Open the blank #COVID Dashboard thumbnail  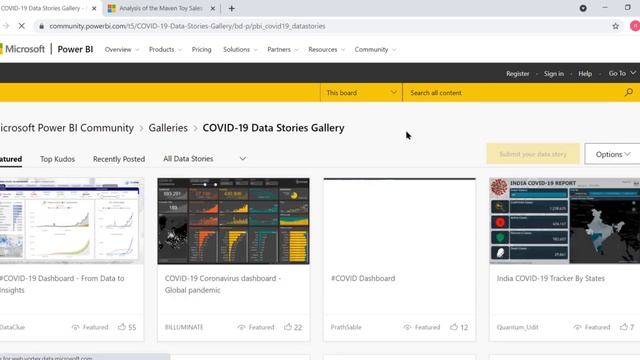(400, 221)
